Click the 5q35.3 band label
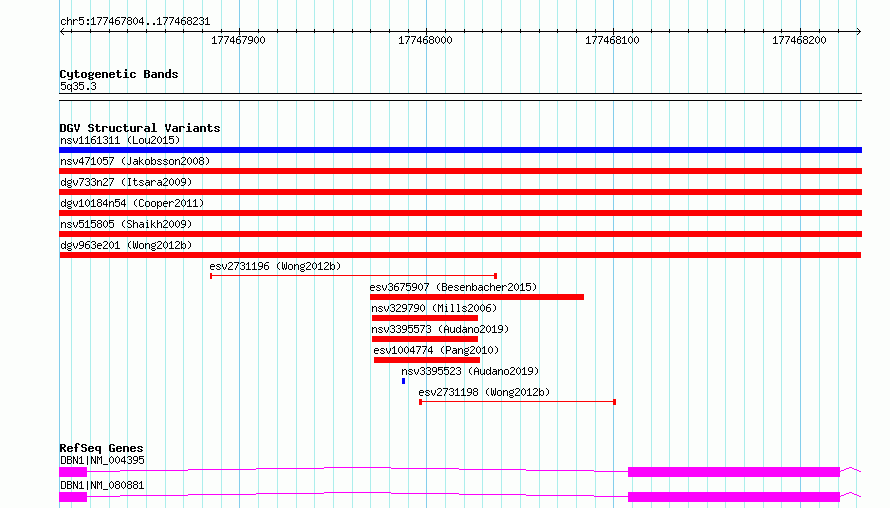 point(78,87)
